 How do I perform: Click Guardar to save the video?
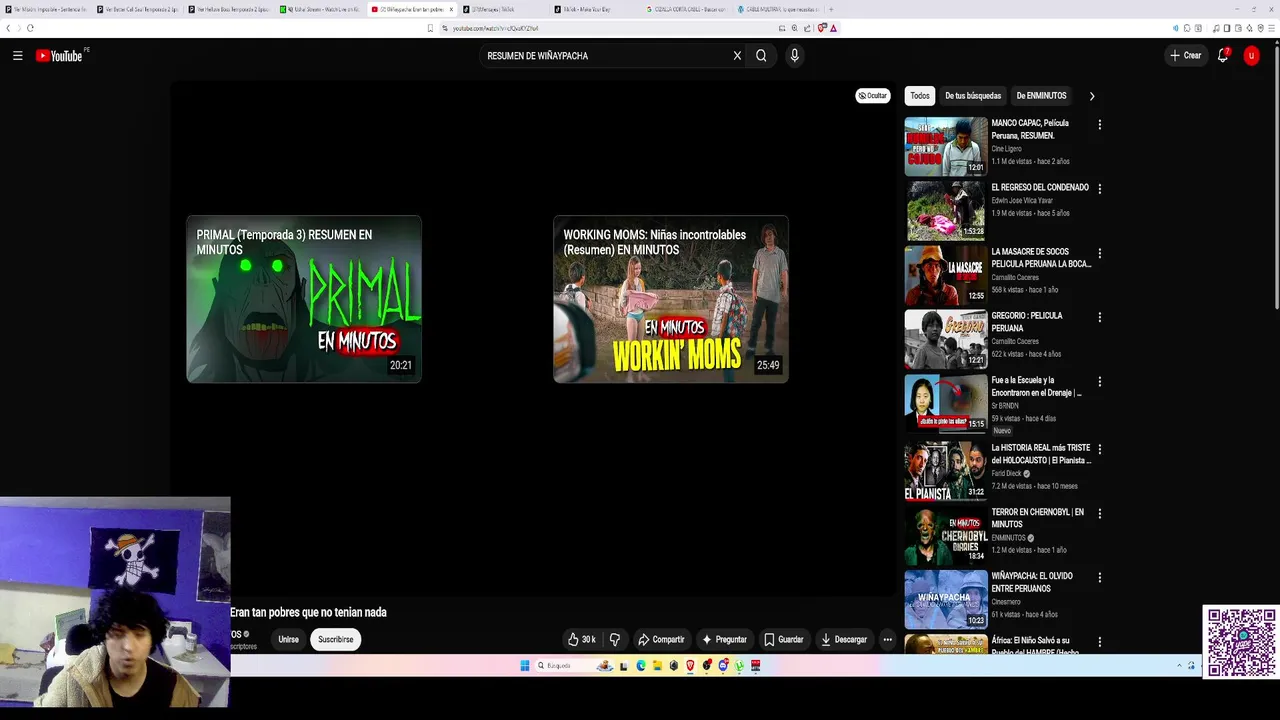pyautogui.click(x=783, y=639)
